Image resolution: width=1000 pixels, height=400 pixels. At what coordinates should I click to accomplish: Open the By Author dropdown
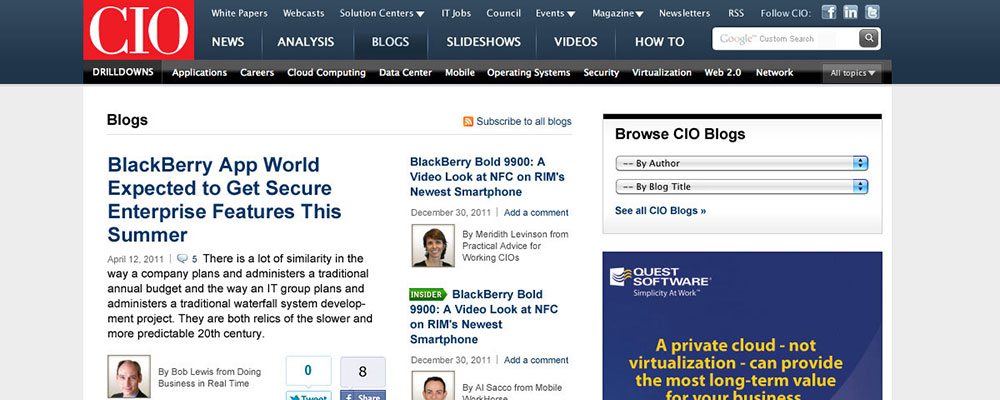[742, 163]
